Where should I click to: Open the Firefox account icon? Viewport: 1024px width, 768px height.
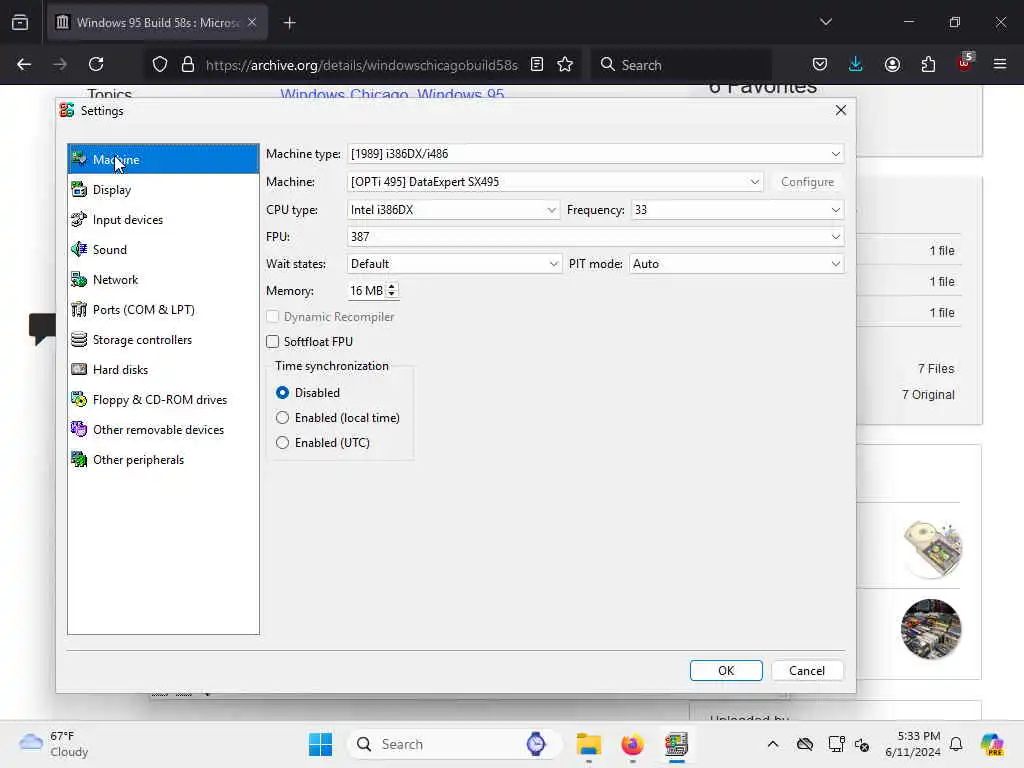pos(892,64)
